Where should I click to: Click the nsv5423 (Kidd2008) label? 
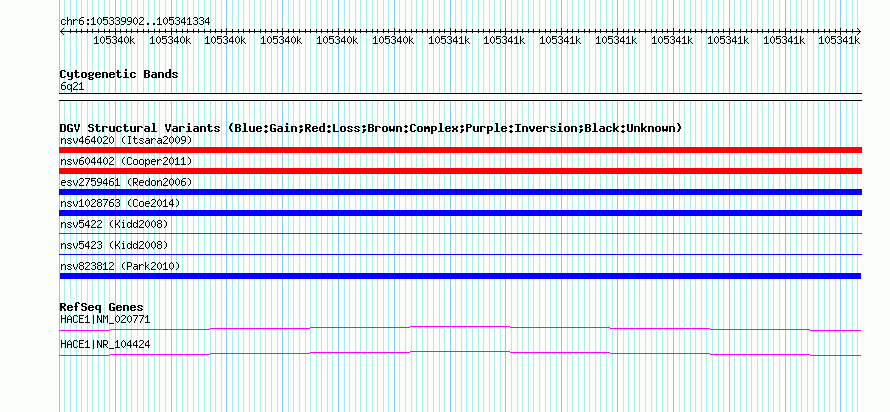tap(114, 245)
